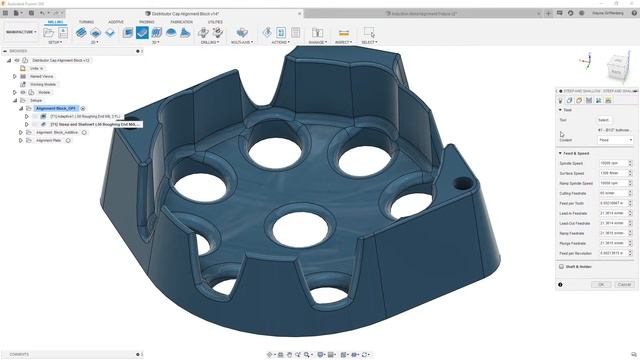
Task: Select the 3D Parallel icon
Action: [x=156, y=32]
